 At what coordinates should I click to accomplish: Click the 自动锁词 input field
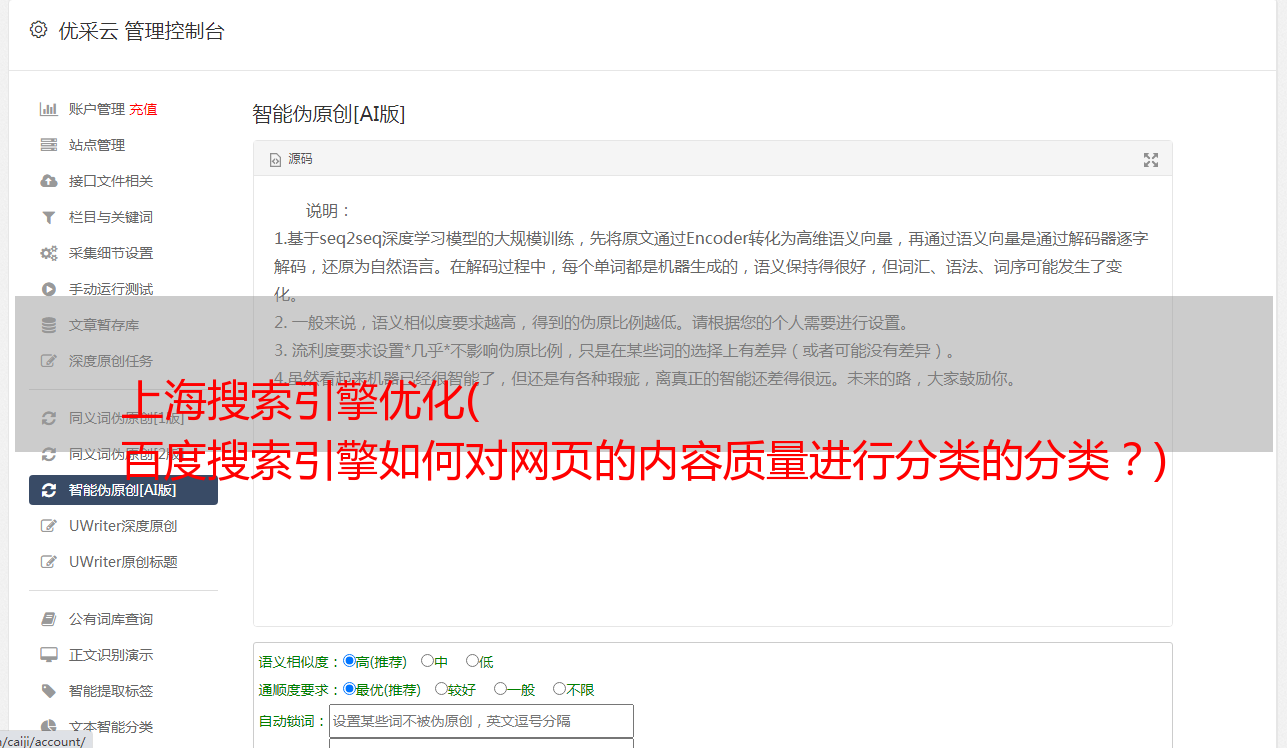(481, 721)
